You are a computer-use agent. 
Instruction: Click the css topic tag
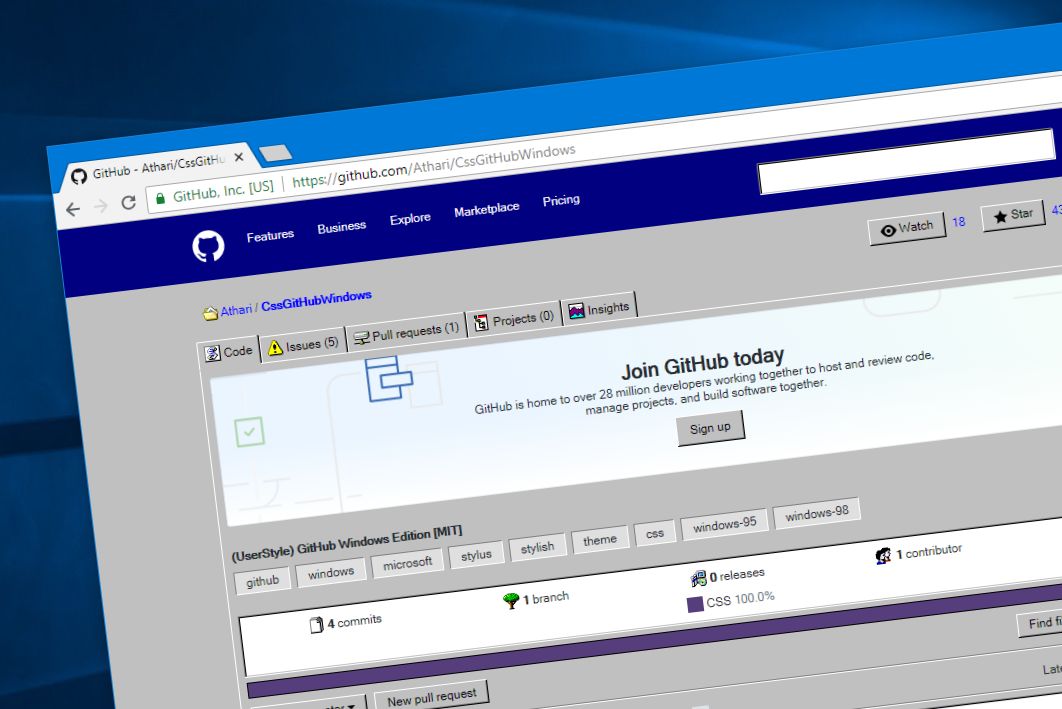click(654, 533)
